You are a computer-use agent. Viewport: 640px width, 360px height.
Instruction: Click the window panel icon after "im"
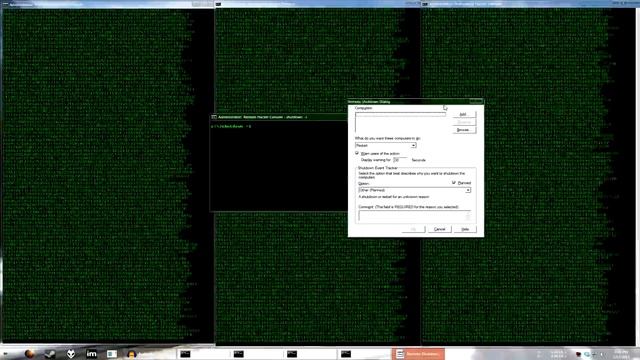click(112, 354)
